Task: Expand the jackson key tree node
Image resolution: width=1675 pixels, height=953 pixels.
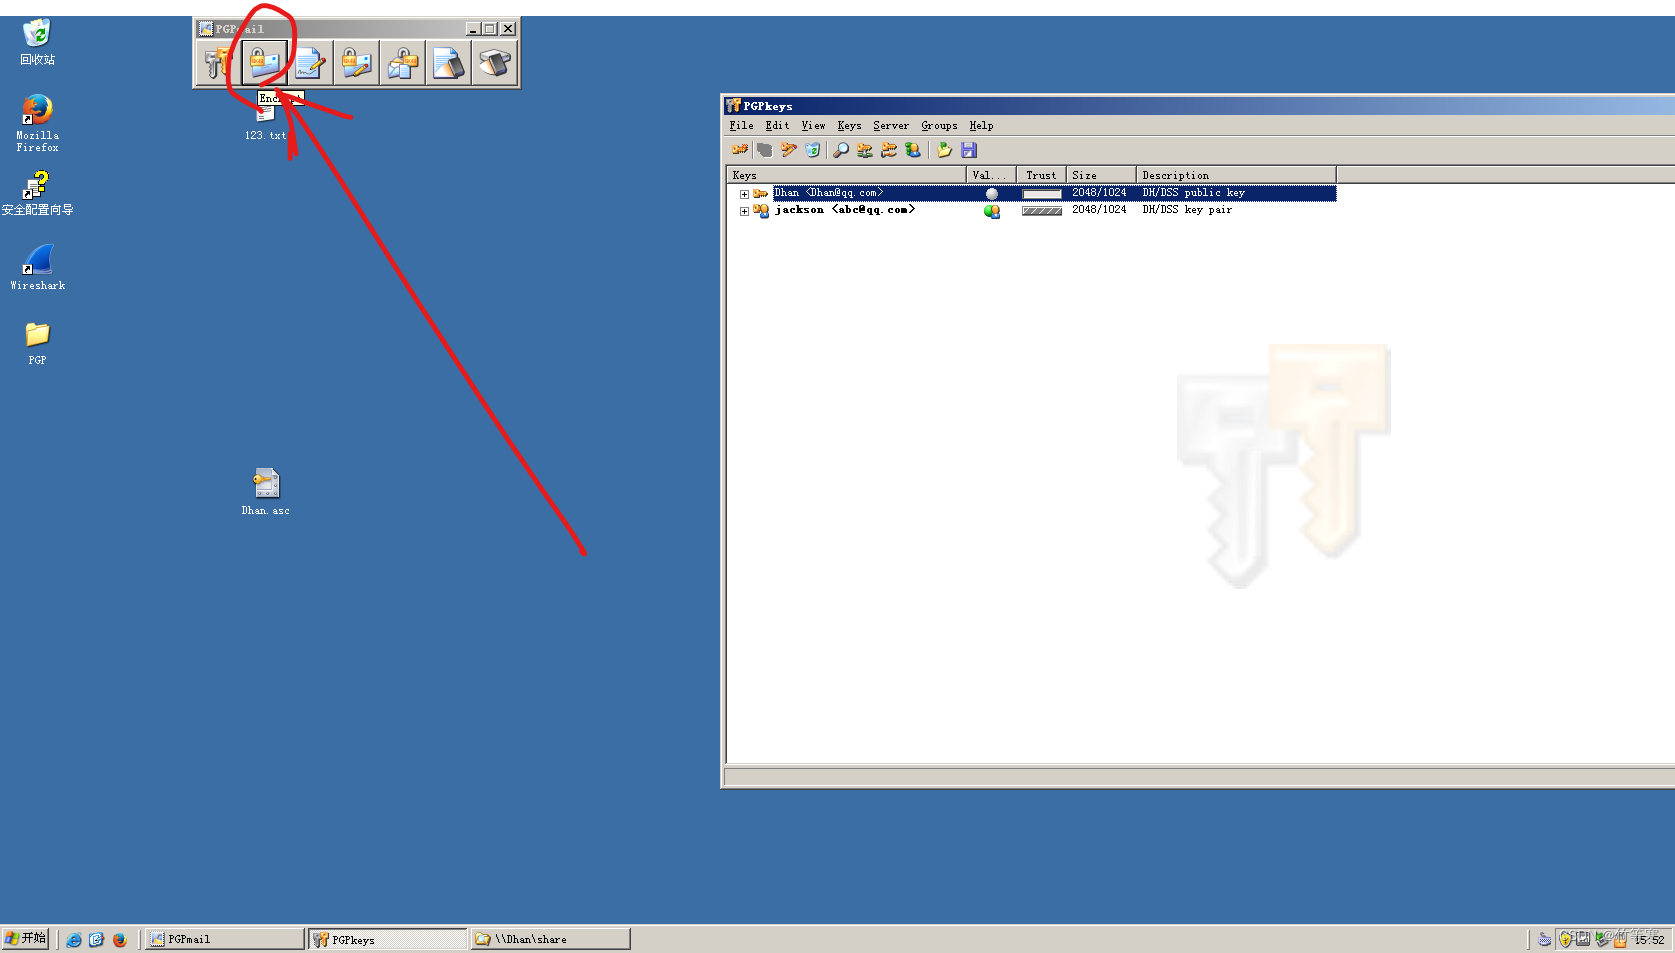Action: point(744,211)
